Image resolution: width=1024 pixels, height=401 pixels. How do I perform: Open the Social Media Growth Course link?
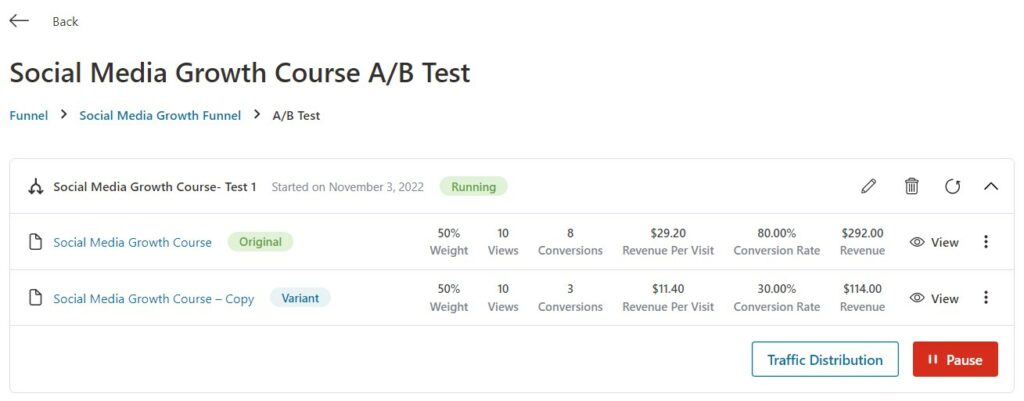click(x=133, y=242)
